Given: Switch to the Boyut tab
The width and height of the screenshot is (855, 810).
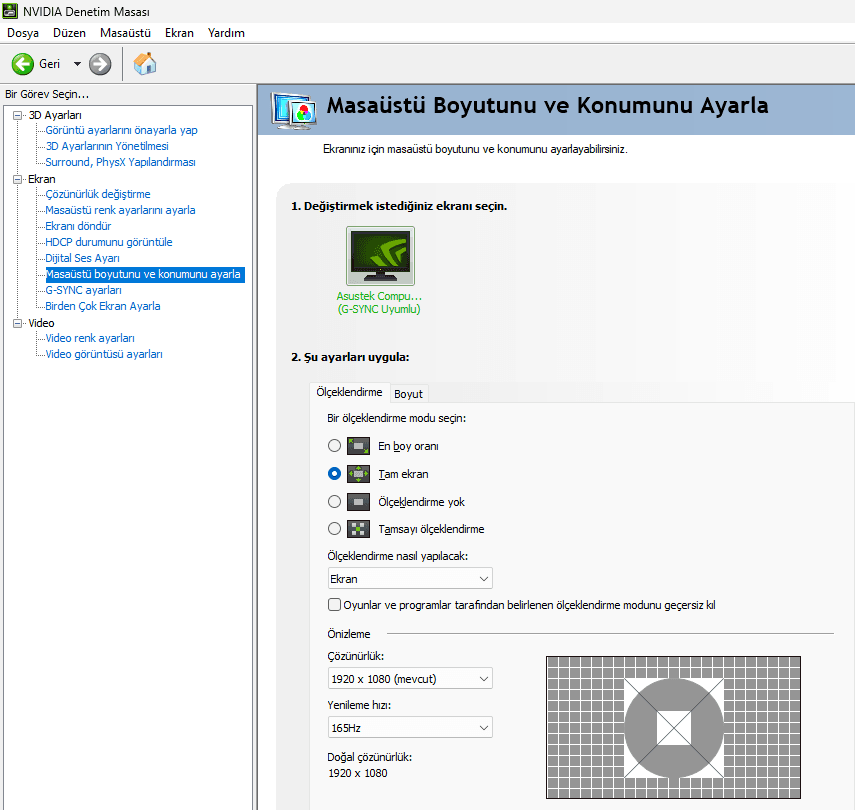Looking at the screenshot, I should click(408, 394).
